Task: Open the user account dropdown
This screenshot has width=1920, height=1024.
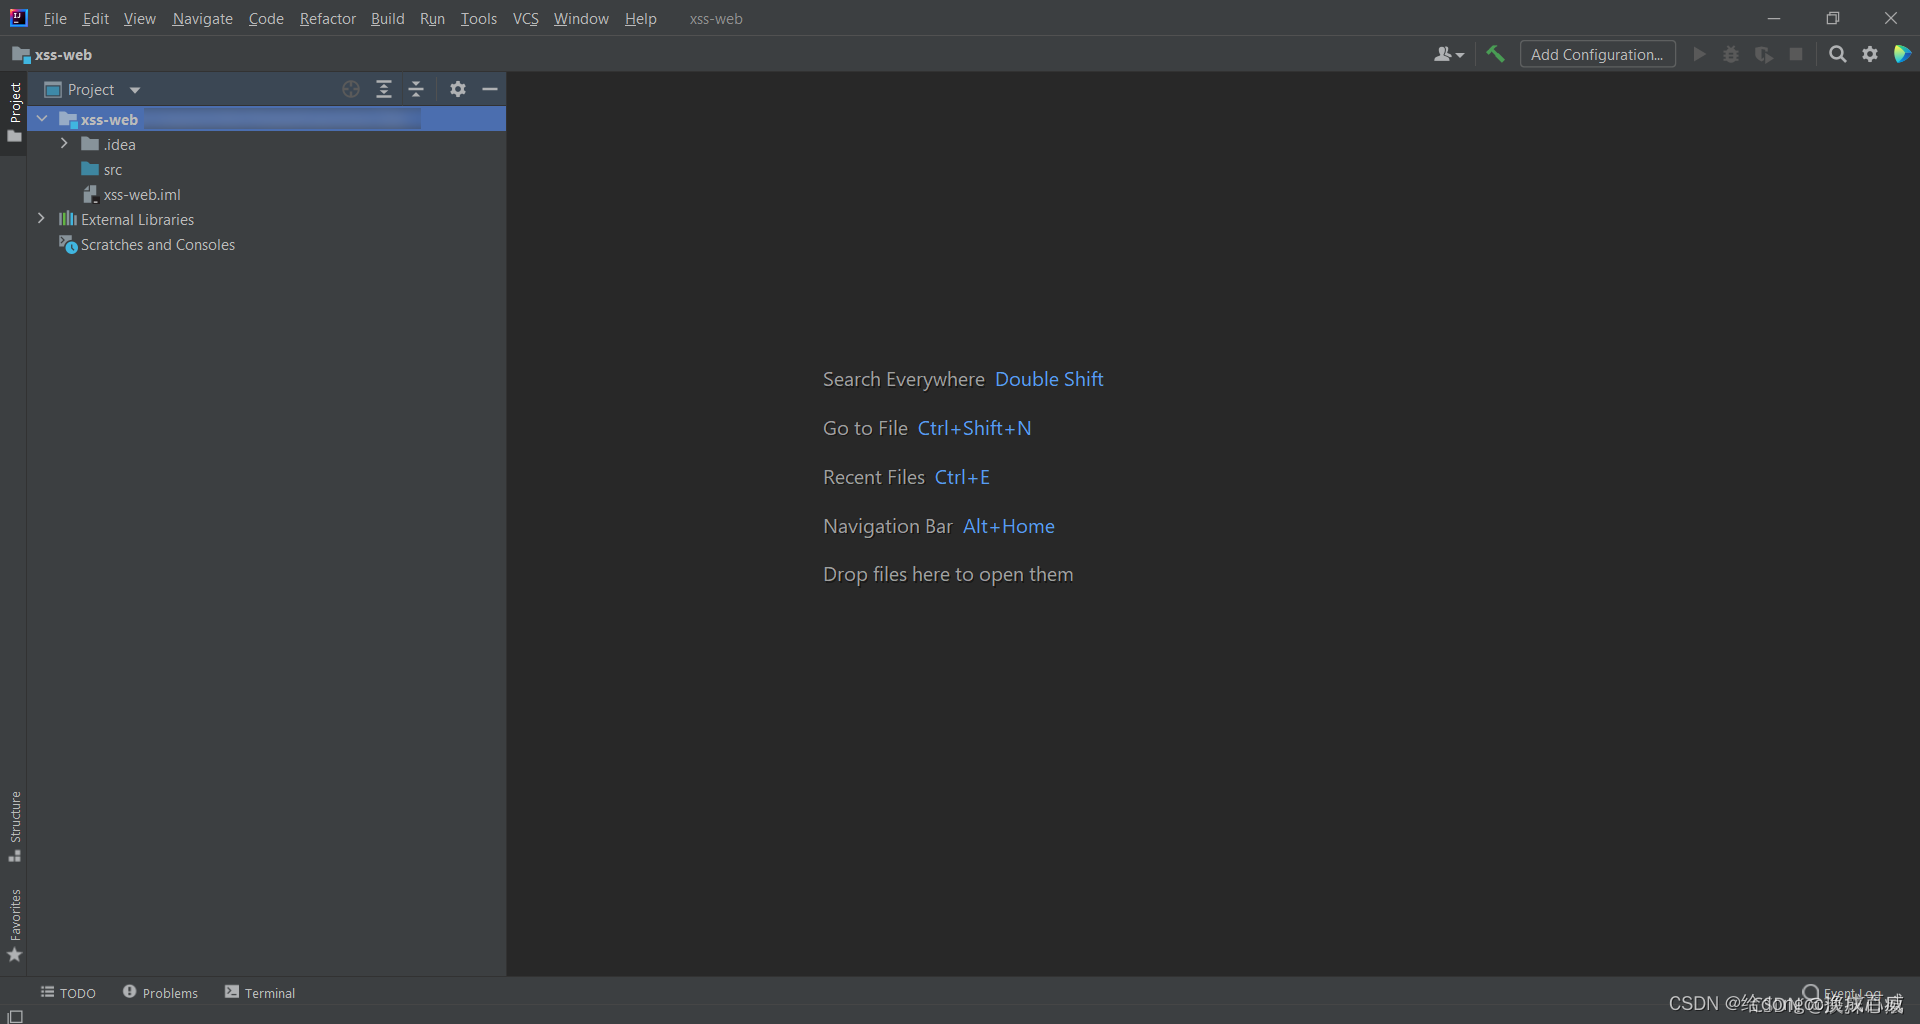Action: click(x=1449, y=54)
